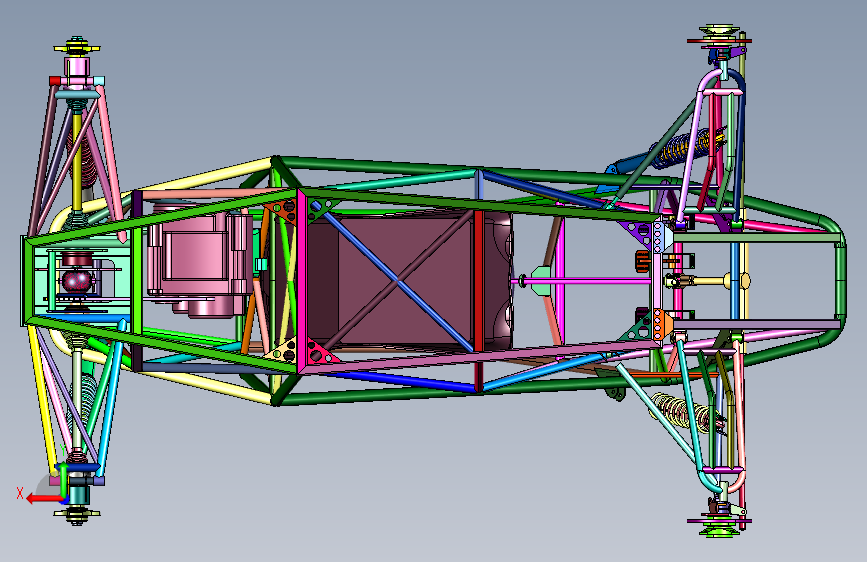867x562 pixels.
Task: Select the upper rear wheel hub
Action: tap(77, 46)
